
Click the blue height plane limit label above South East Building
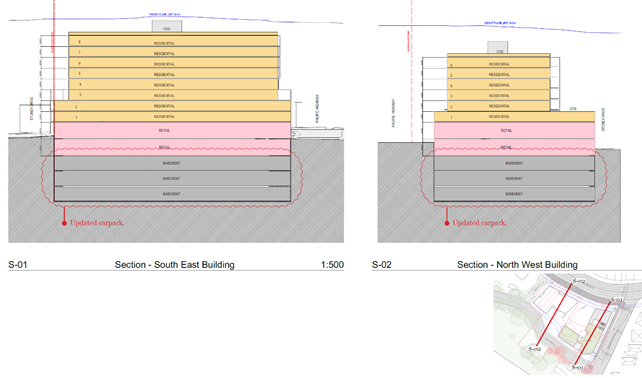[165, 14]
